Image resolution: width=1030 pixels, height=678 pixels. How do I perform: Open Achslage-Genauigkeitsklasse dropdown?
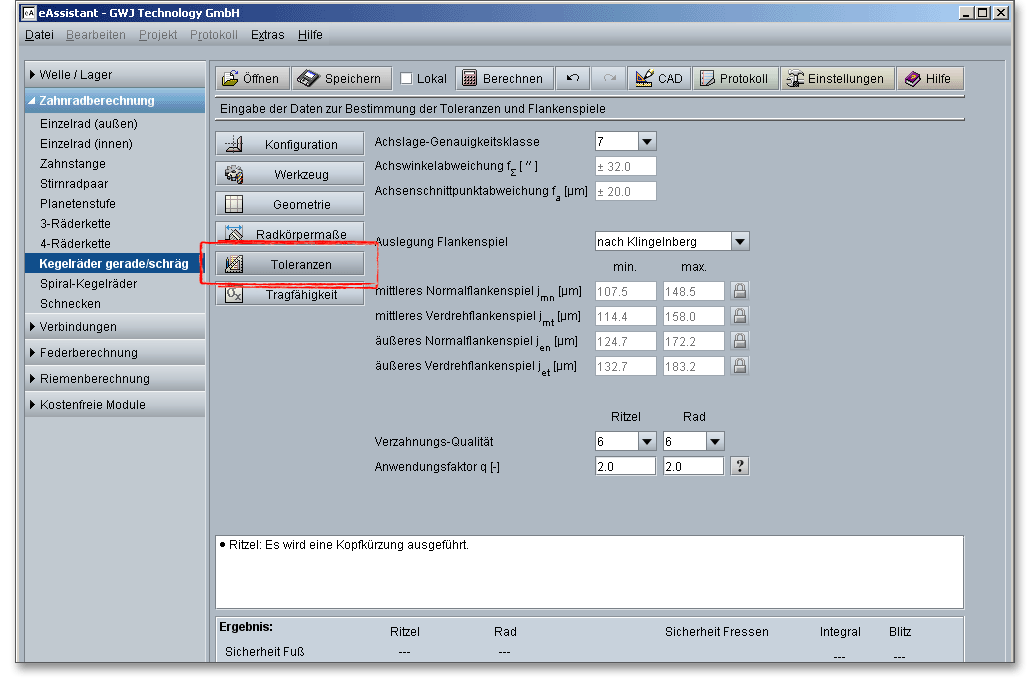[646, 142]
